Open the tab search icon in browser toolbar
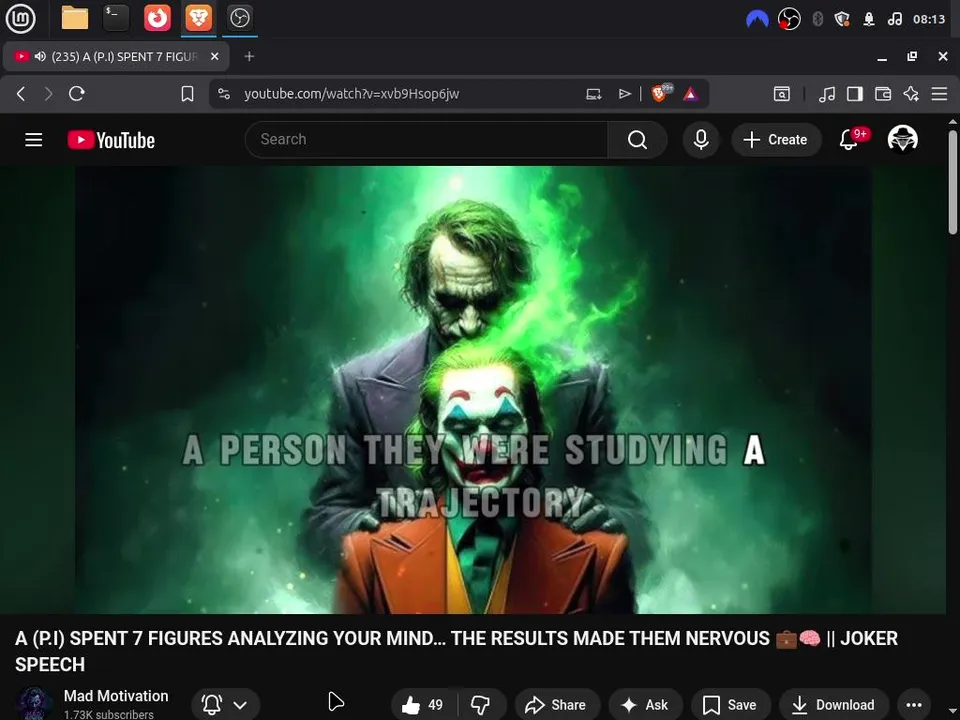 [x=782, y=94]
